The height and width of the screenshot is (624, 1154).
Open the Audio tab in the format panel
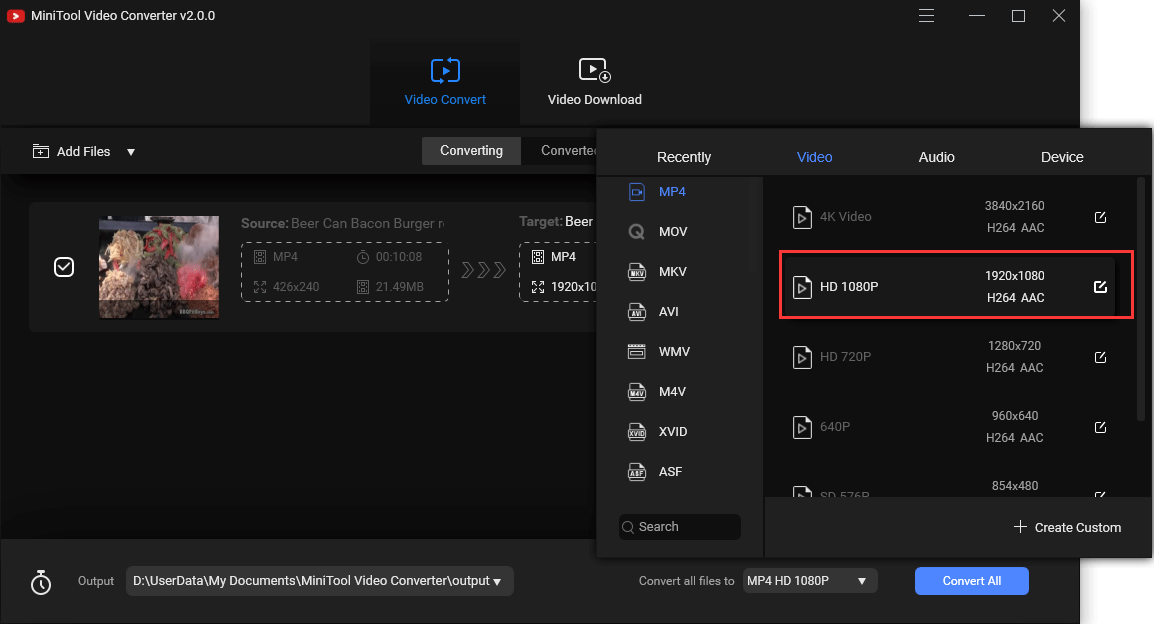936,157
